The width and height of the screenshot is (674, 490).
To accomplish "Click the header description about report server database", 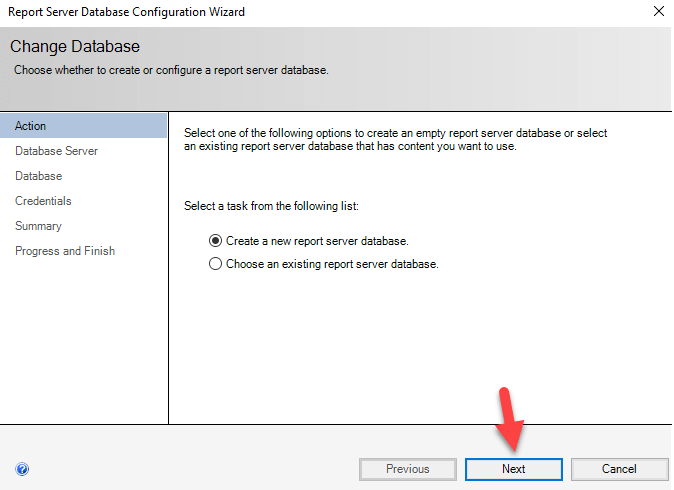I will tap(170, 70).
